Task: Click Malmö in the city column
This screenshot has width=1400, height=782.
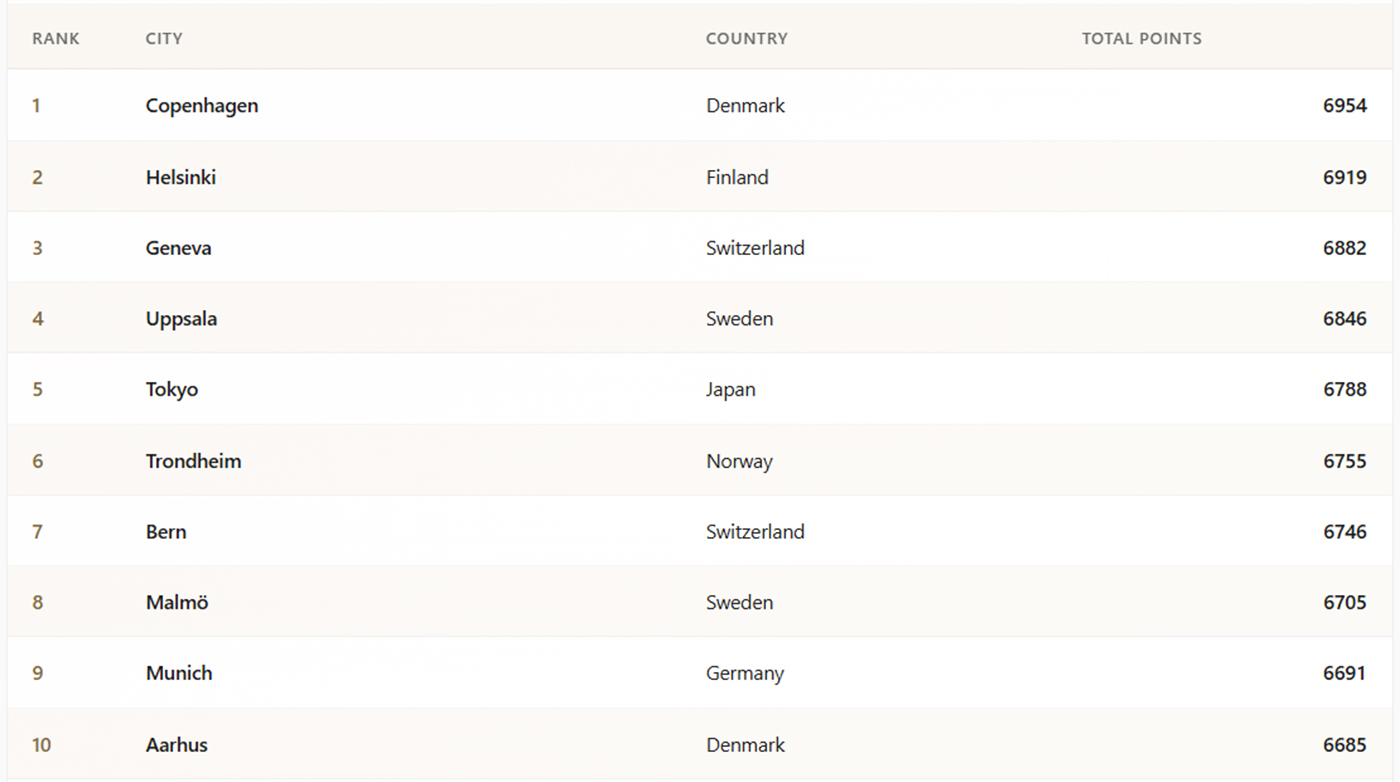Action: (177, 603)
